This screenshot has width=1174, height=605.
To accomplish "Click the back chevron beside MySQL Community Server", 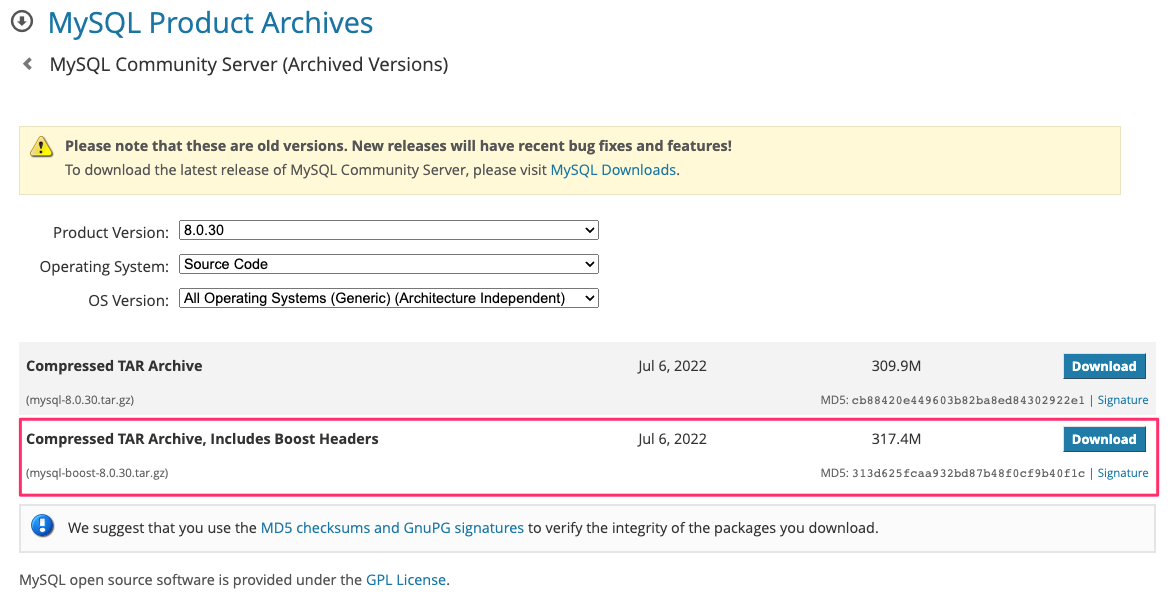I will pyautogui.click(x=28, y=64).
